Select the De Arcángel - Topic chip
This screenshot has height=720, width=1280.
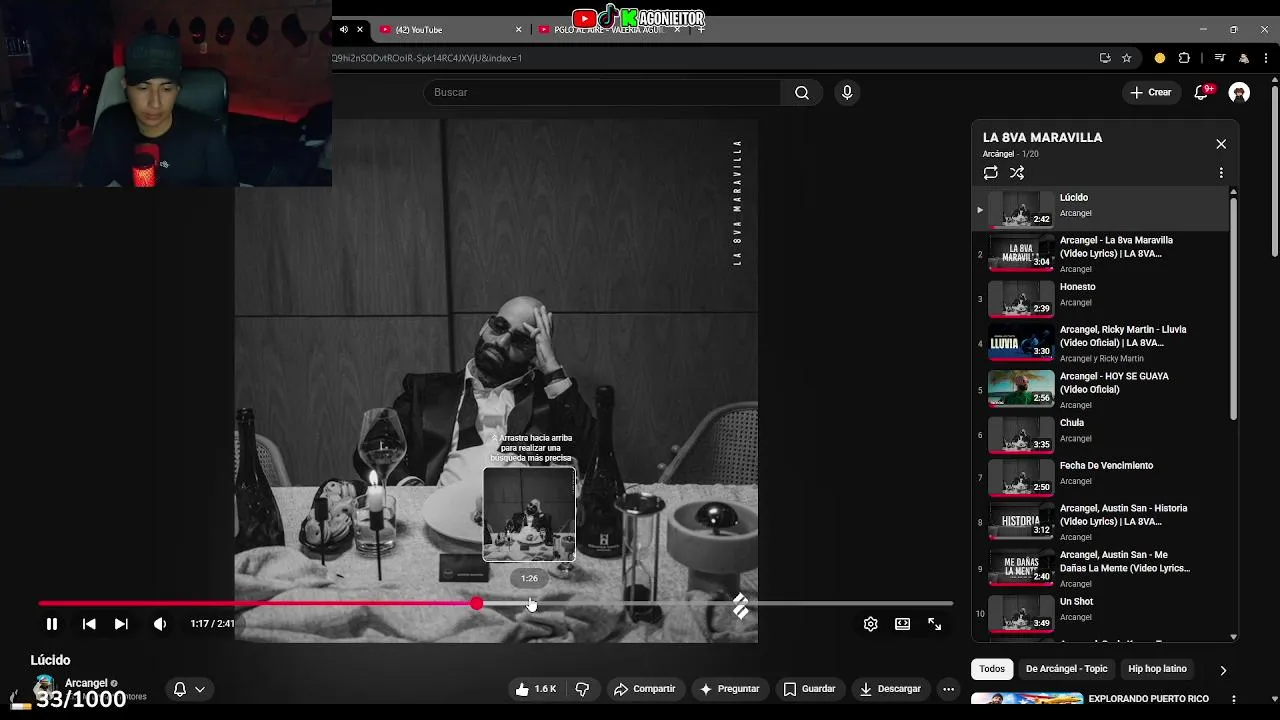click(x=1066, y=669)
